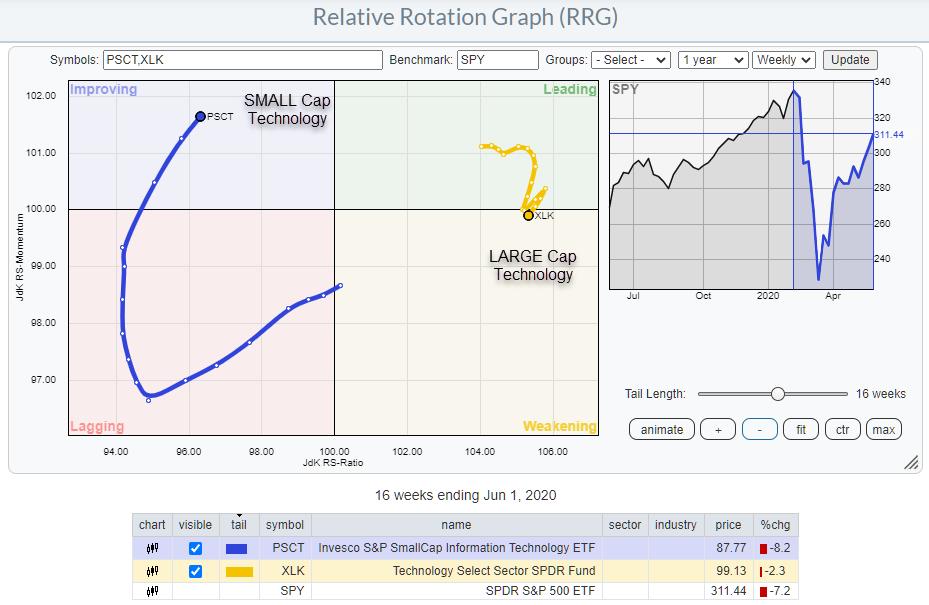Click the minus zoom-out button
The height and width of the screenshot is (605, 929).
[760, 429]
